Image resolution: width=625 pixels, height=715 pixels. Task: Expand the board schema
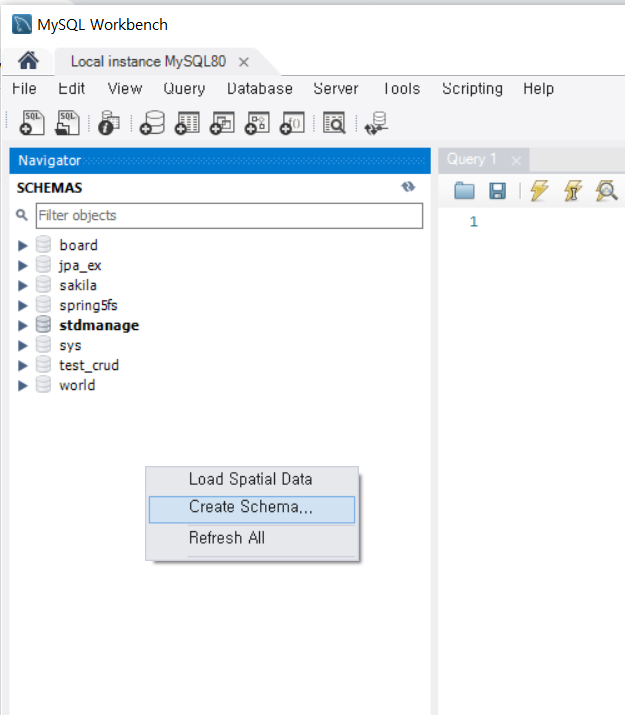pyautogui.click(x=22, y=245)
